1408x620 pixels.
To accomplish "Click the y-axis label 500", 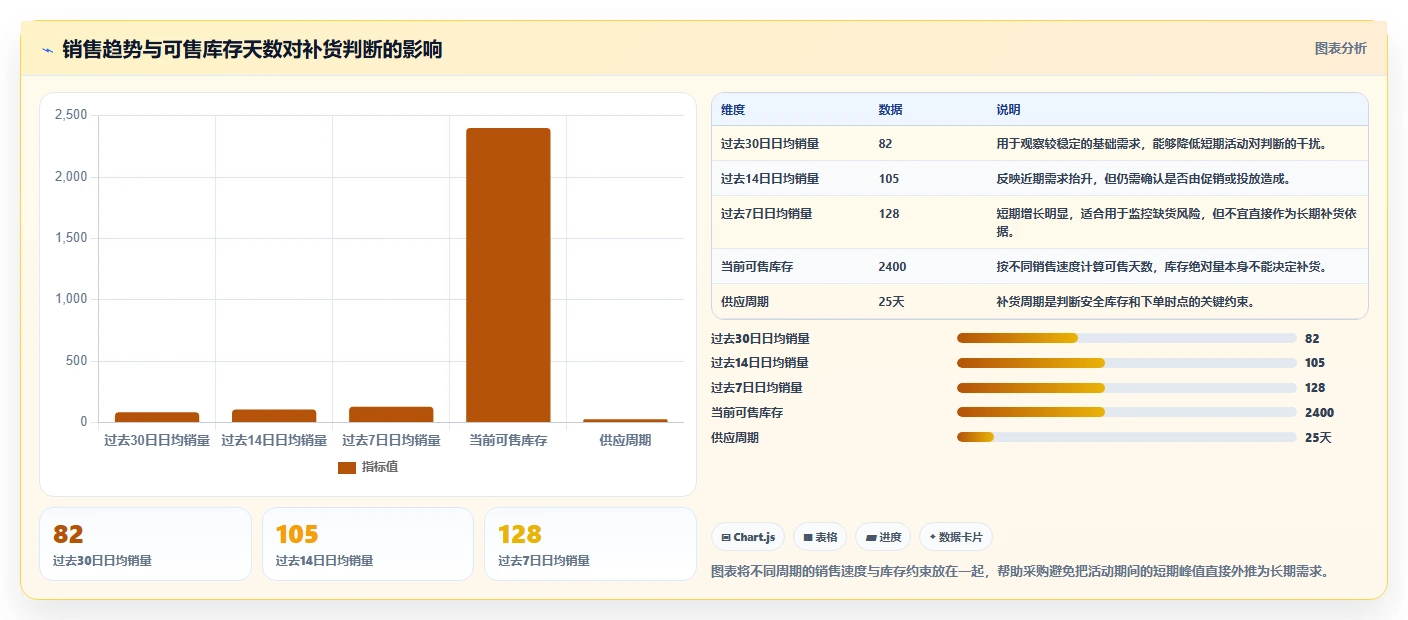I will click(x=76, y=361).
